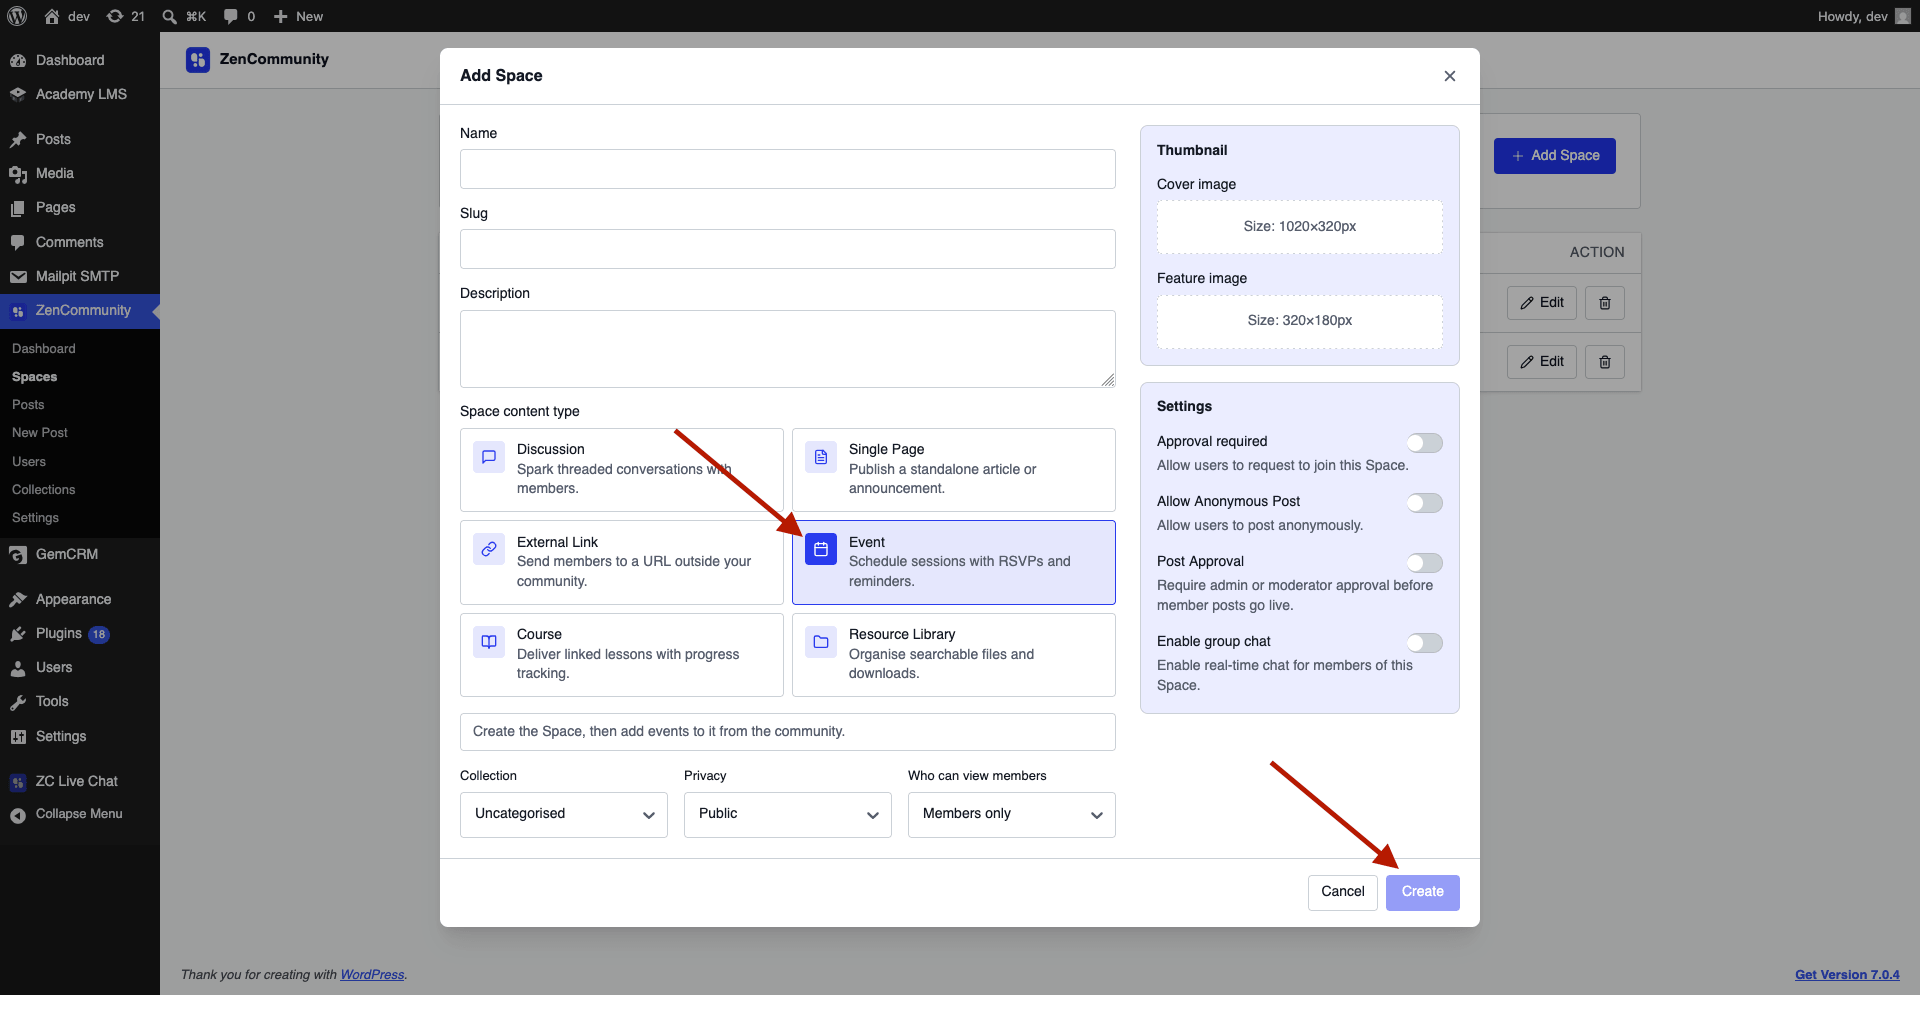
Task: Open Collections in ZenCommunity submenu
Action: pos(44,490)
